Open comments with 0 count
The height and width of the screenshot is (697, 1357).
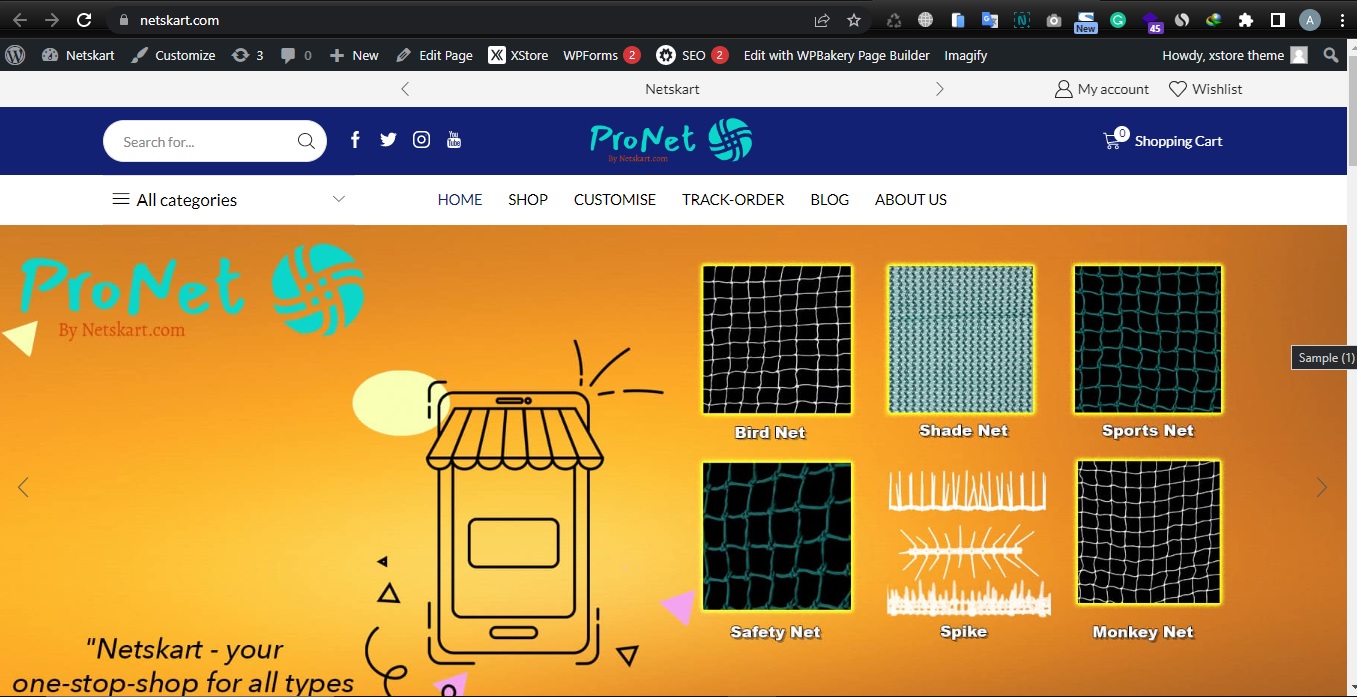tap(296, 55)
